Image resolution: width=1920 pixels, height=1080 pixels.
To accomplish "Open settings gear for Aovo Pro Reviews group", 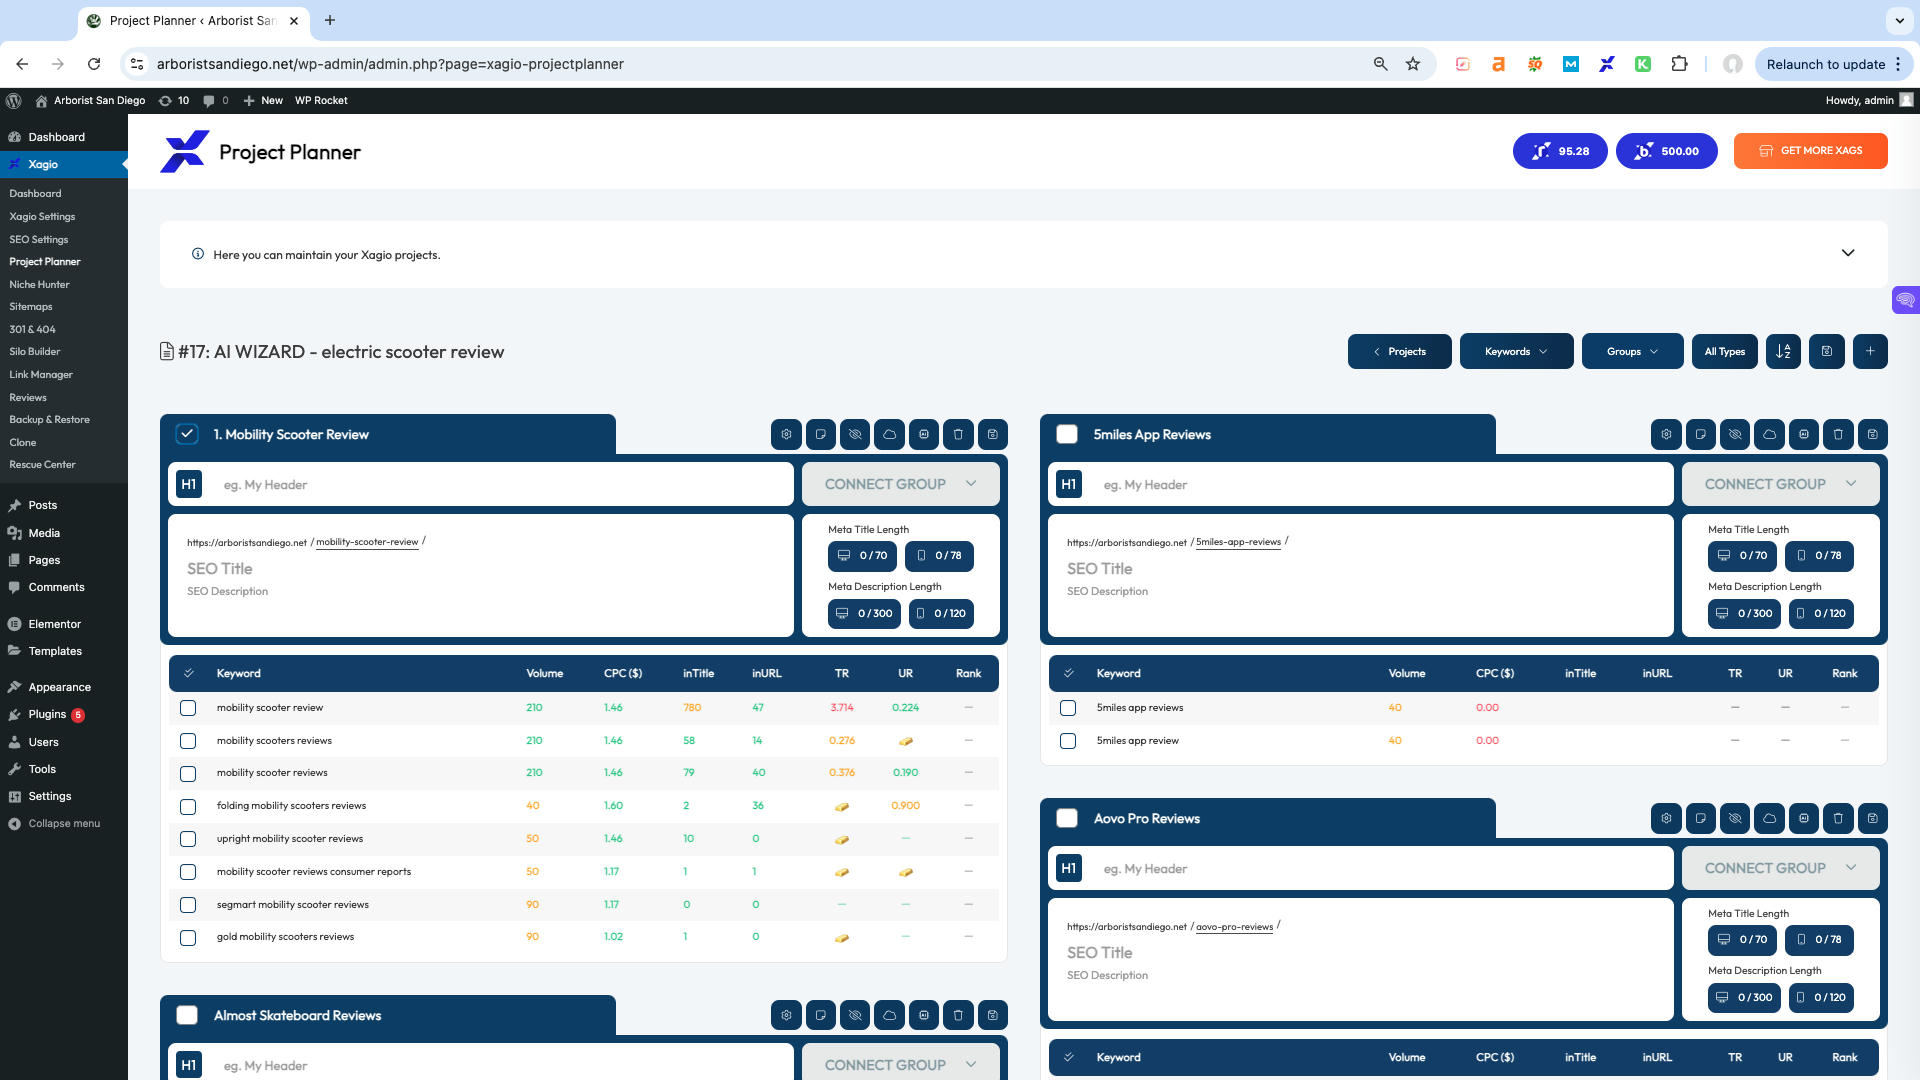I will [x=1666, y=819].
